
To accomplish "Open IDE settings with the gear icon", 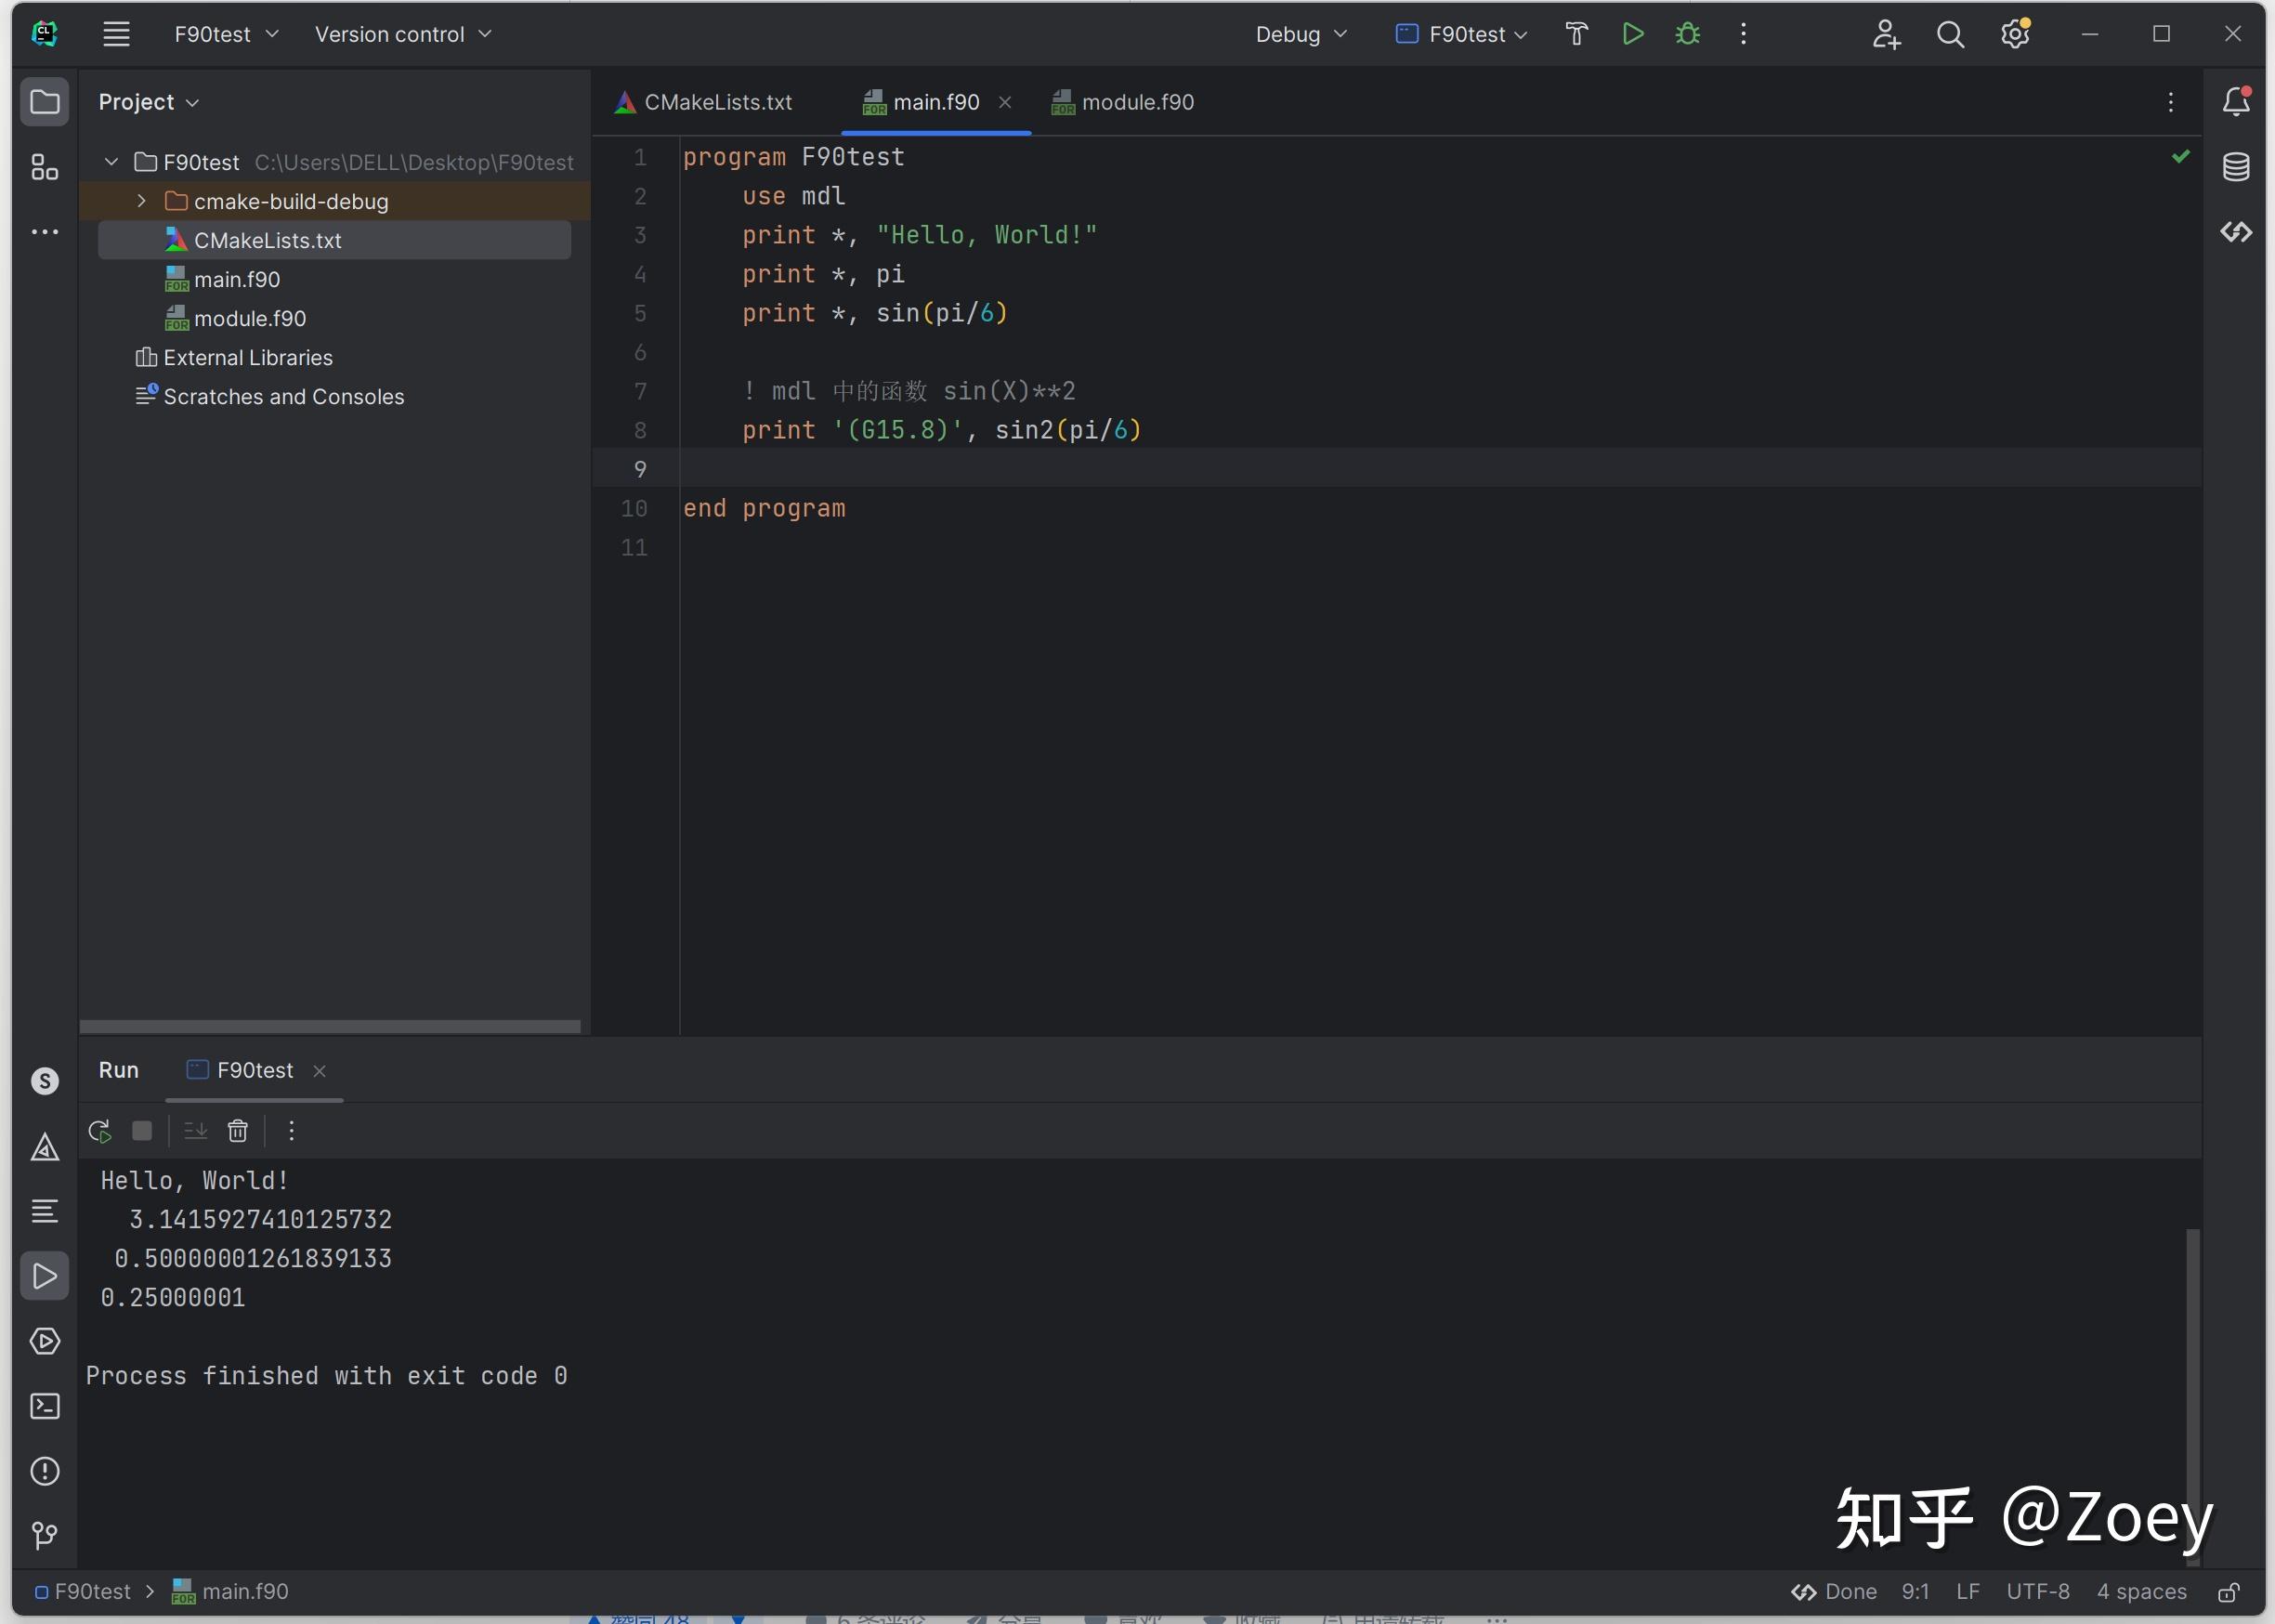I will pyautogui.click(x=2016, y=33).
